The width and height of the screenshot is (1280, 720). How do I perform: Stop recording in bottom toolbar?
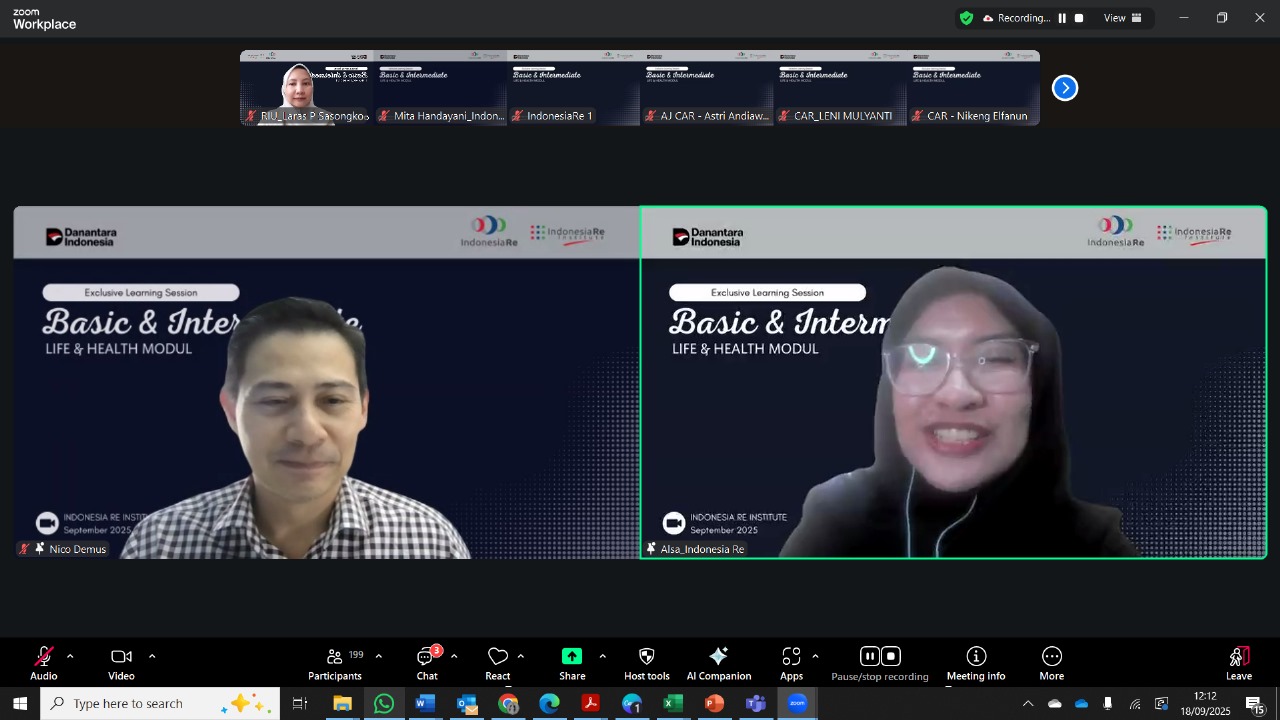click(x=891, y=657)
